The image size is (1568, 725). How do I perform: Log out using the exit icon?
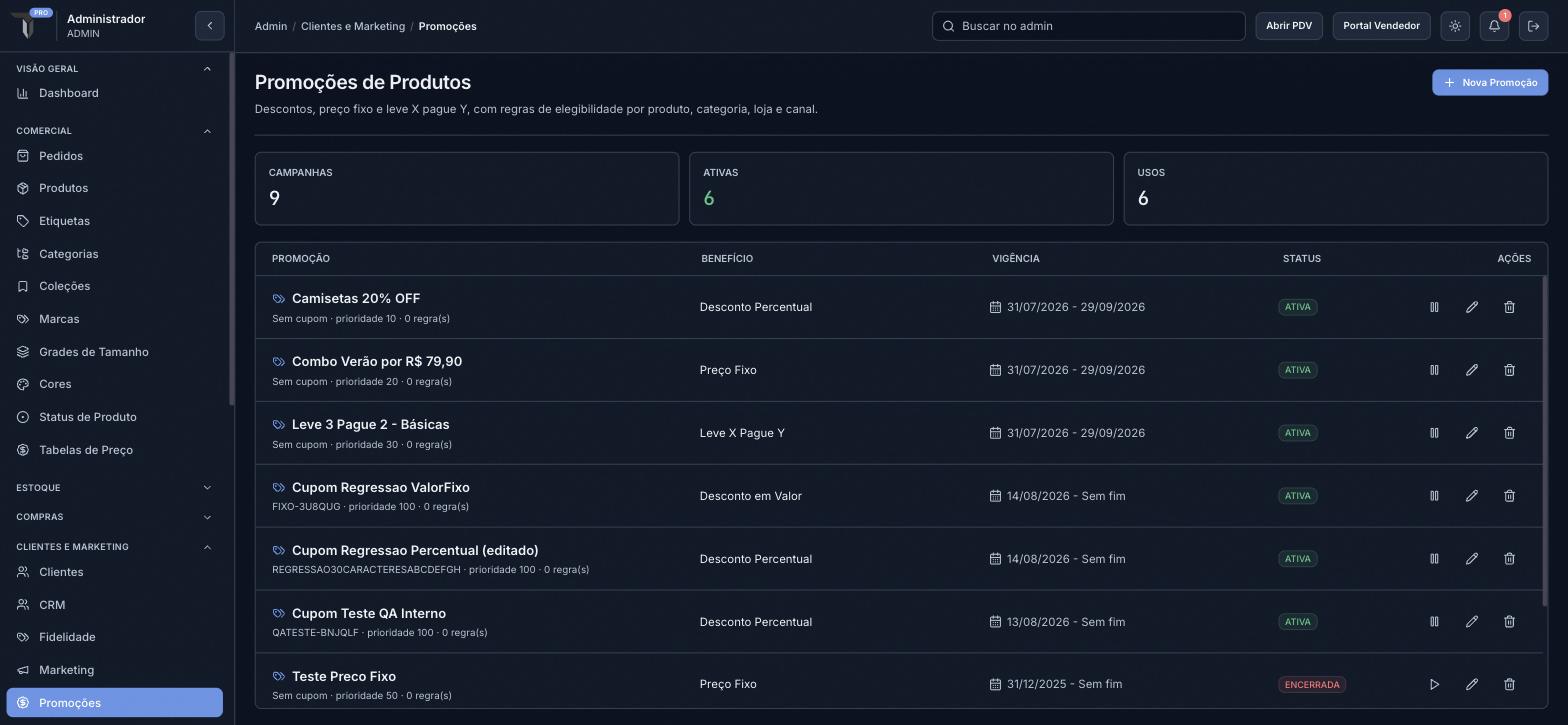1534,26
